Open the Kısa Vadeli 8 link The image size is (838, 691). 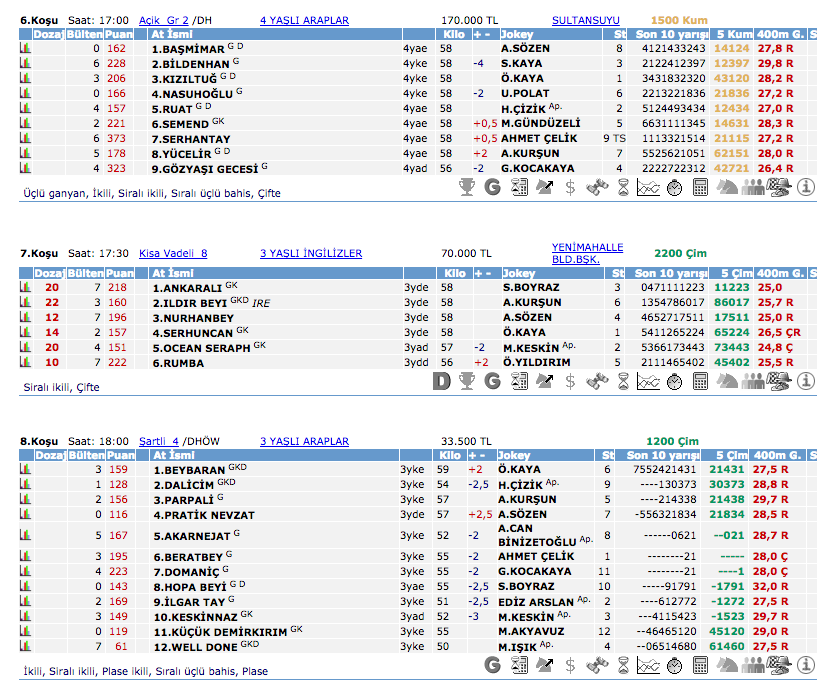[x=173, y=254]
